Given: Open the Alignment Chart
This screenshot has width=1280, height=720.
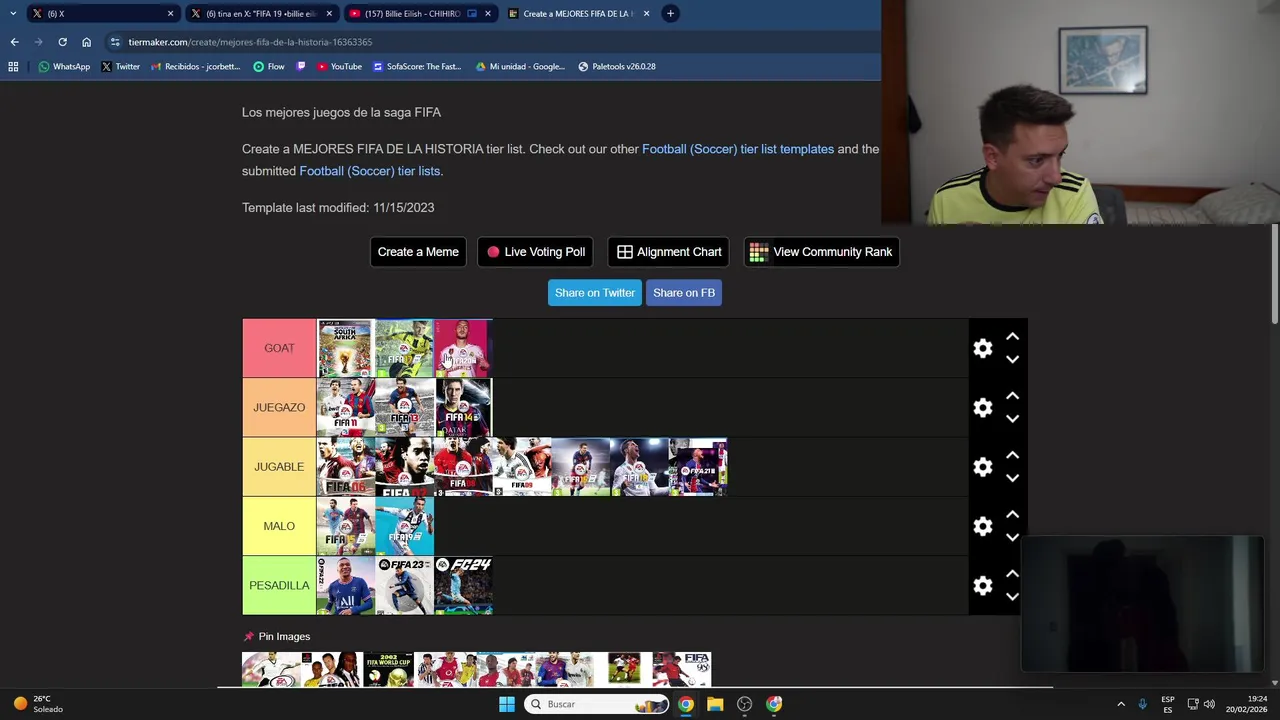Looking at the screenshot, I should (x=668, y=252).
